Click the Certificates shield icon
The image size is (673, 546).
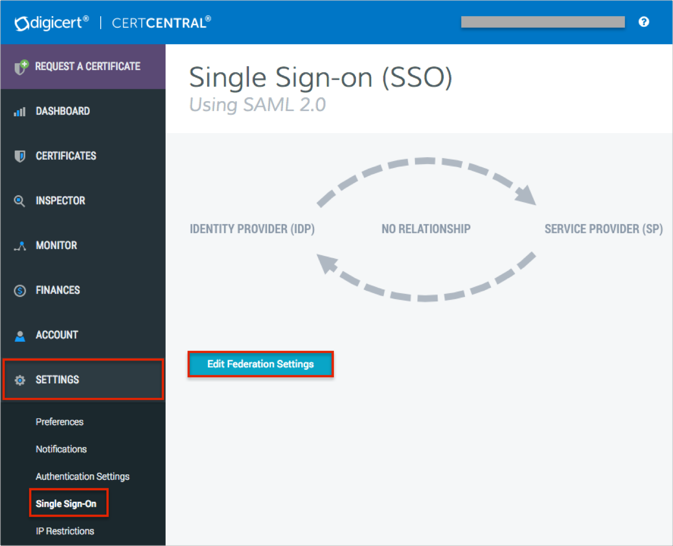pyautogui.click(x=20, y=156)
